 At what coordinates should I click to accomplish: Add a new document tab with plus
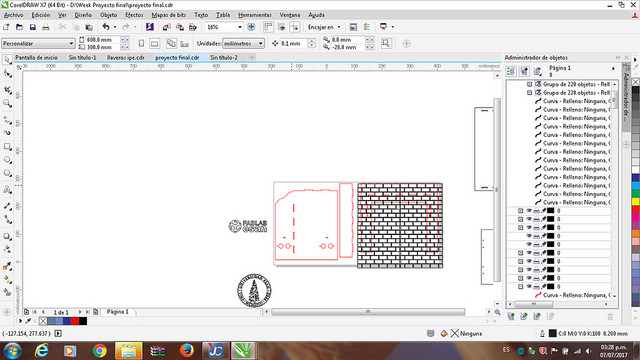[252, 58]
